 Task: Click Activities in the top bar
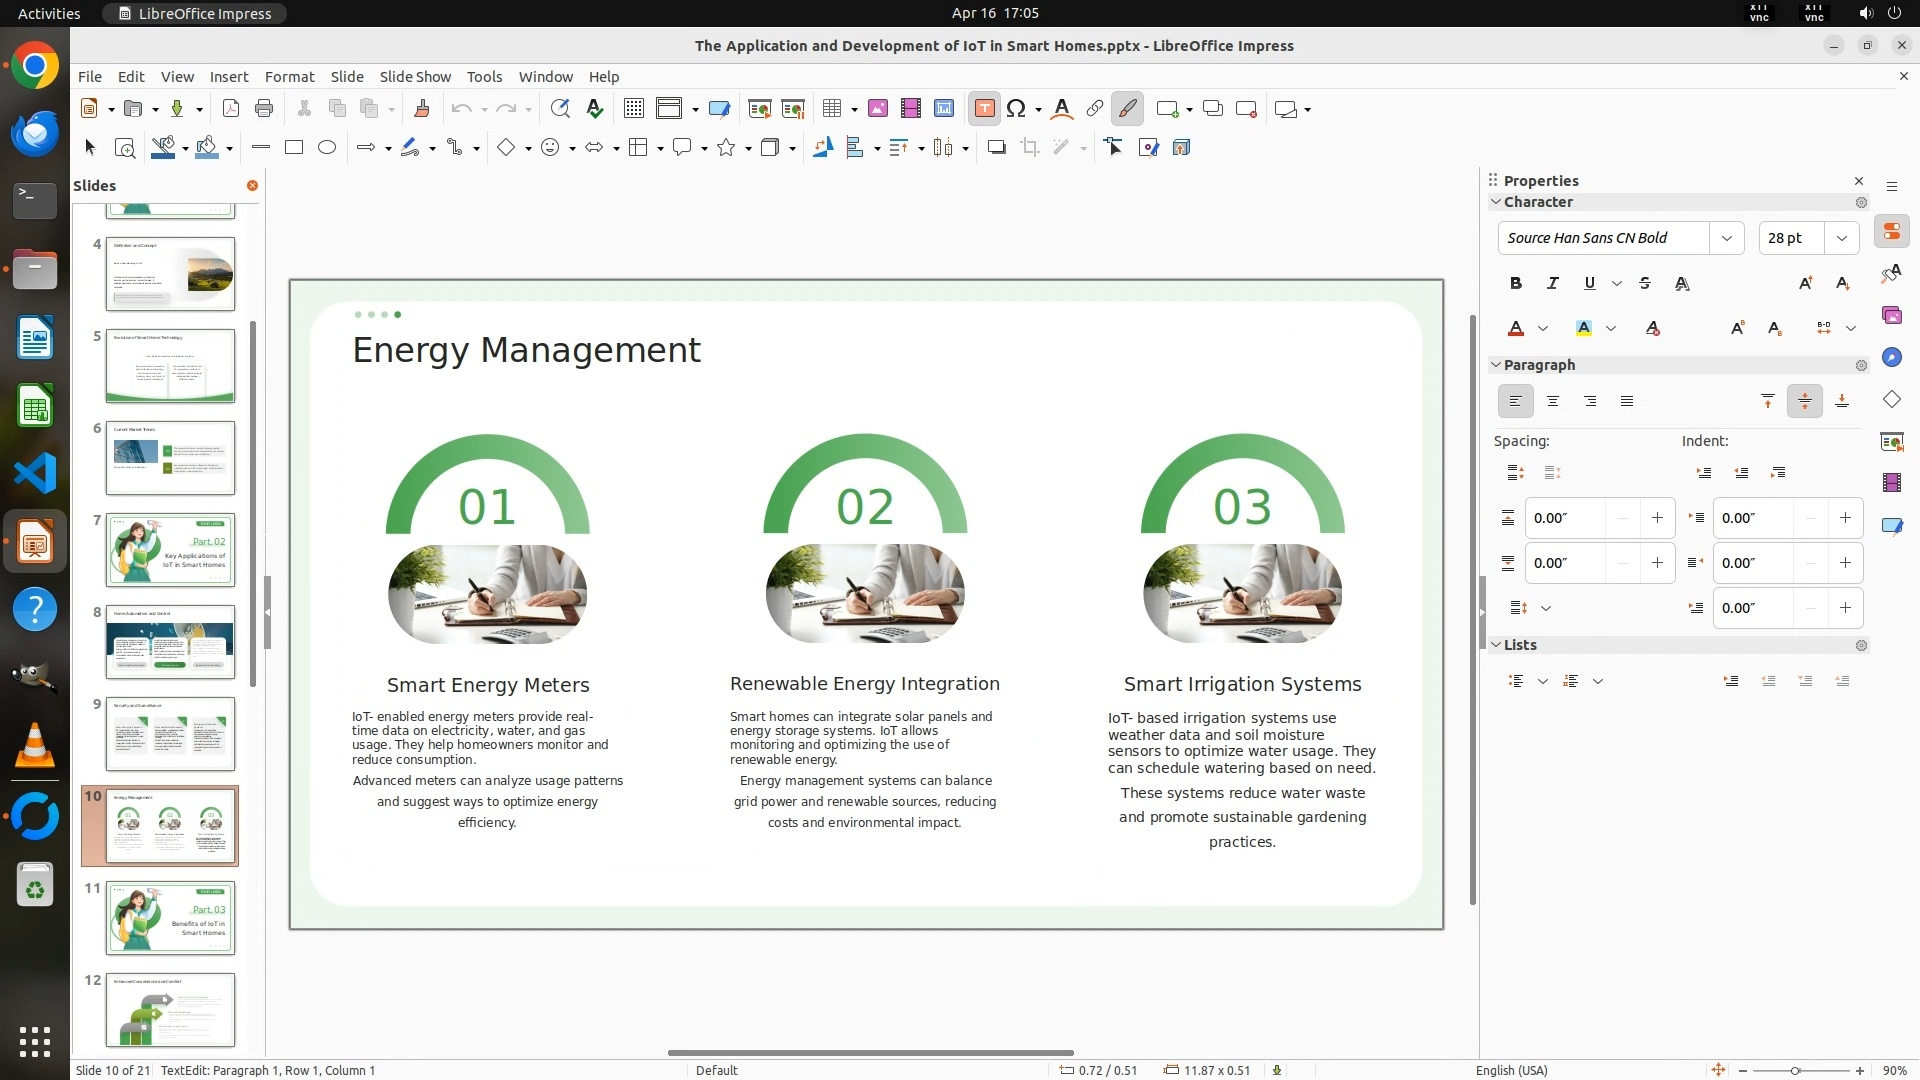click(49, 13)
